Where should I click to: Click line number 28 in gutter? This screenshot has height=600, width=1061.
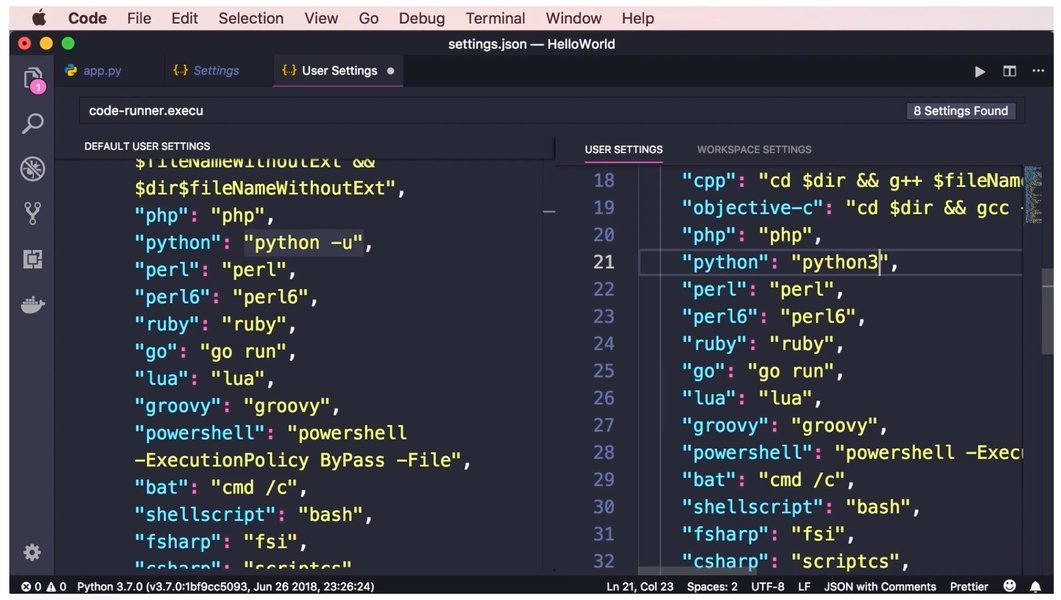[x=604, y=452]
